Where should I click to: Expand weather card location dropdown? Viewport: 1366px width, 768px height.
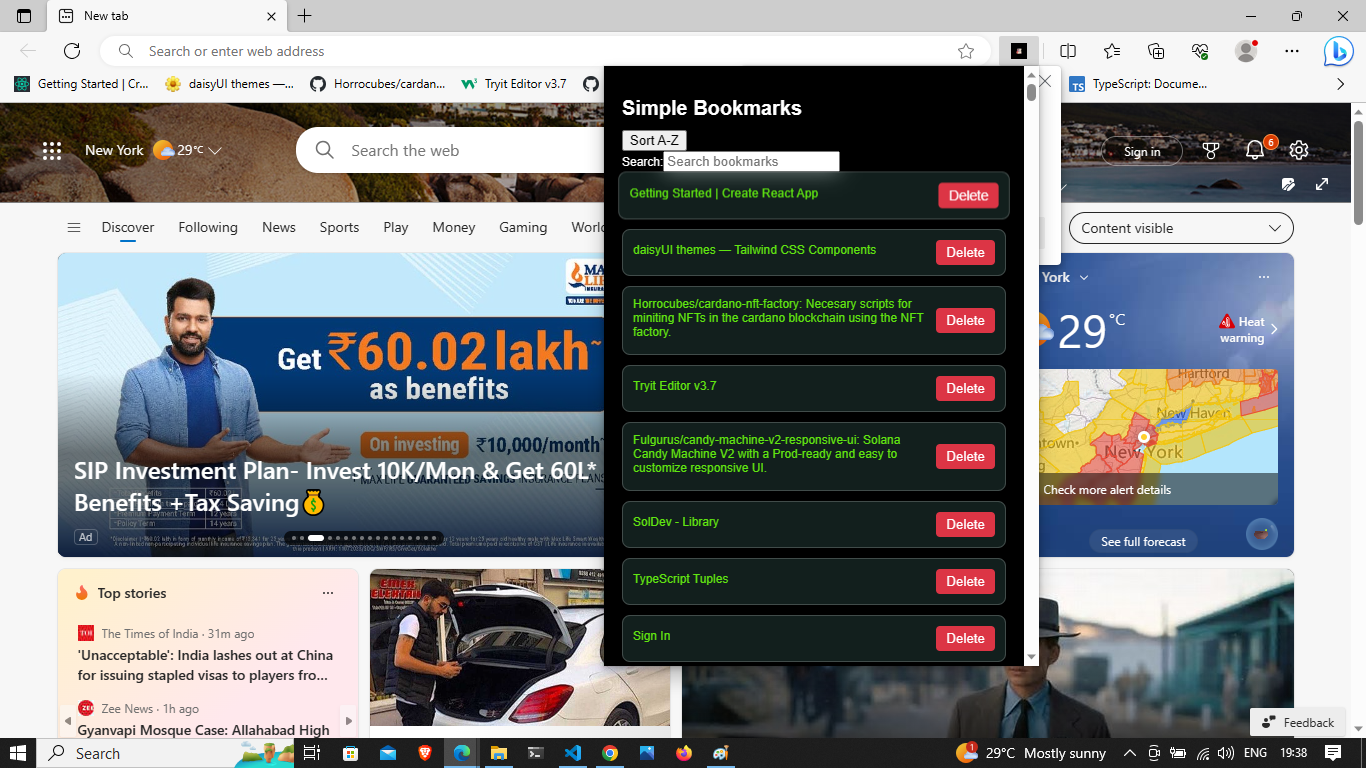click(x=1084, y=277)
